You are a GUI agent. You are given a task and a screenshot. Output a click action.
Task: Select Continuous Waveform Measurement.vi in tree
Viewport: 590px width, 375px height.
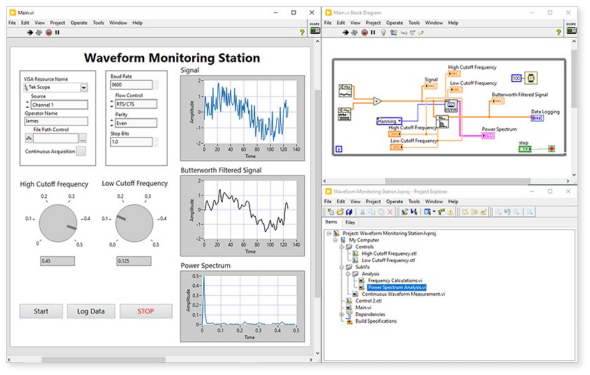coord(403,294)
